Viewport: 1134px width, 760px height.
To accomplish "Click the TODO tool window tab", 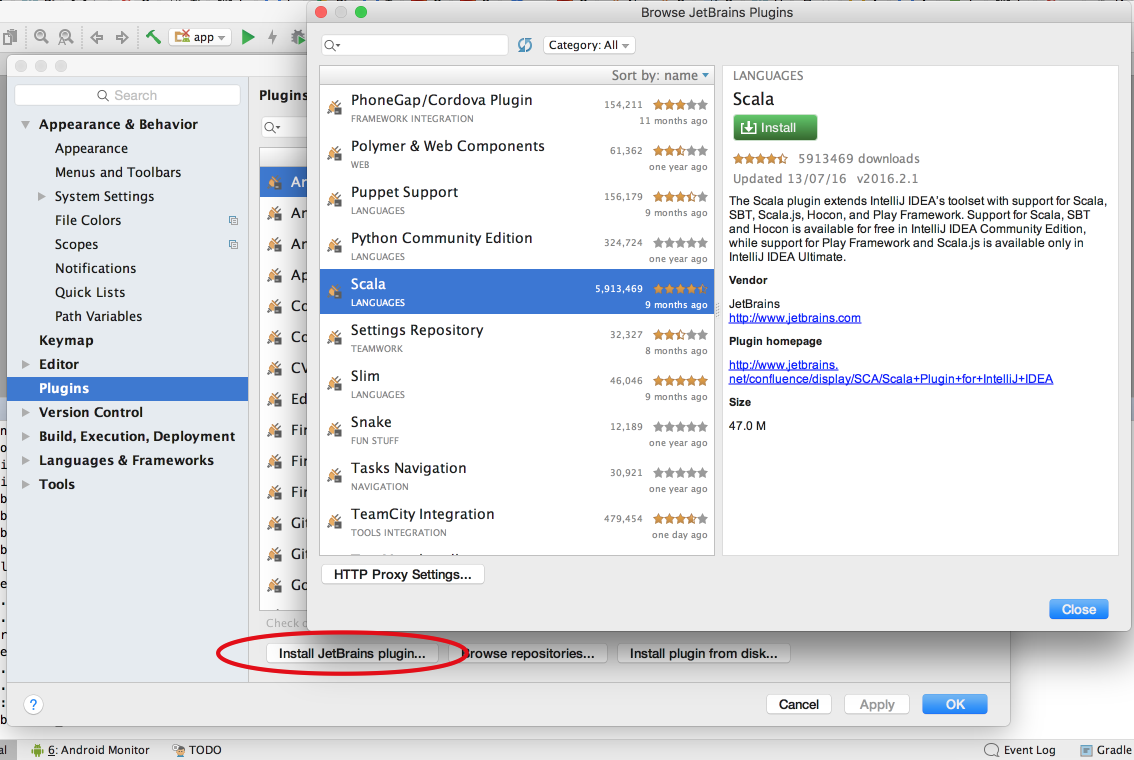I will click(x=197, y=750).
